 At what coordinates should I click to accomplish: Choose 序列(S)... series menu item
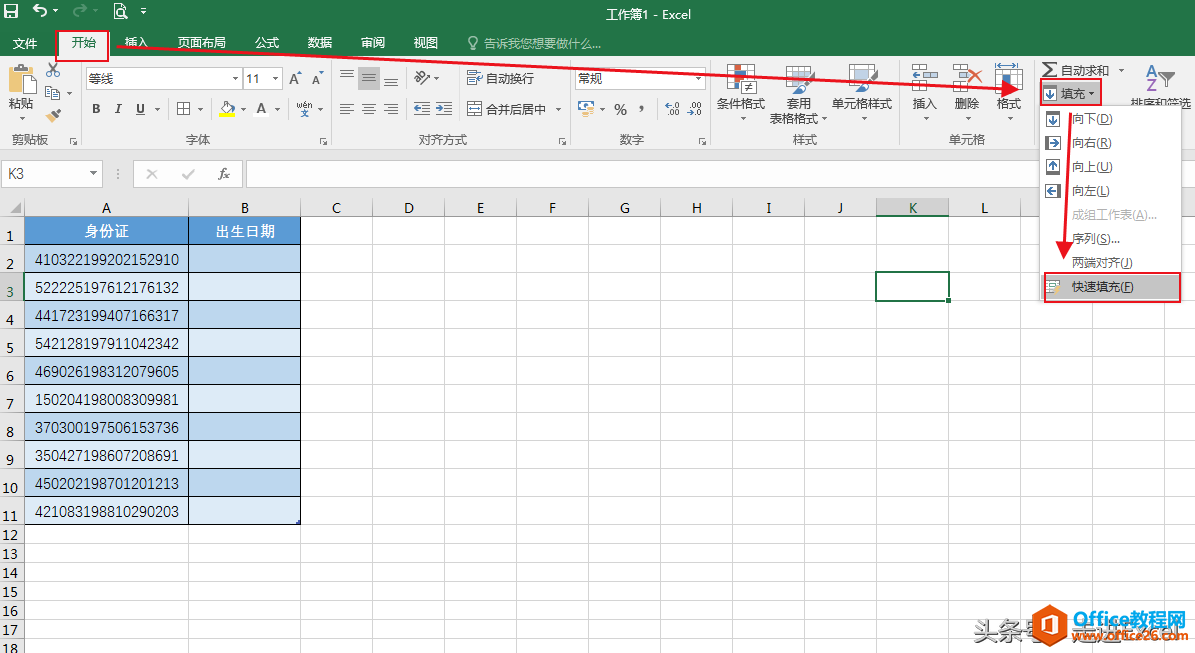(x=1112, y=238)
